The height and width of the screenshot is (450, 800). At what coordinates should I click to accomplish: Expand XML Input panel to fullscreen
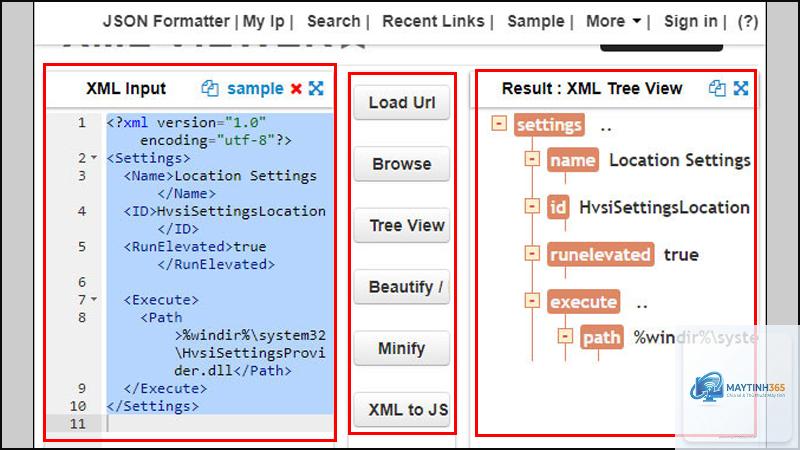point(316,88)
